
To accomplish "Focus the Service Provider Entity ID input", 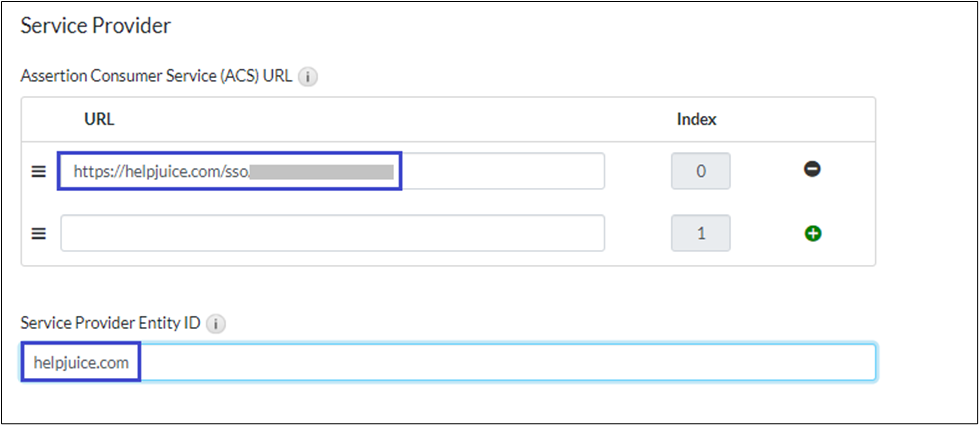I will click(500, 362).
